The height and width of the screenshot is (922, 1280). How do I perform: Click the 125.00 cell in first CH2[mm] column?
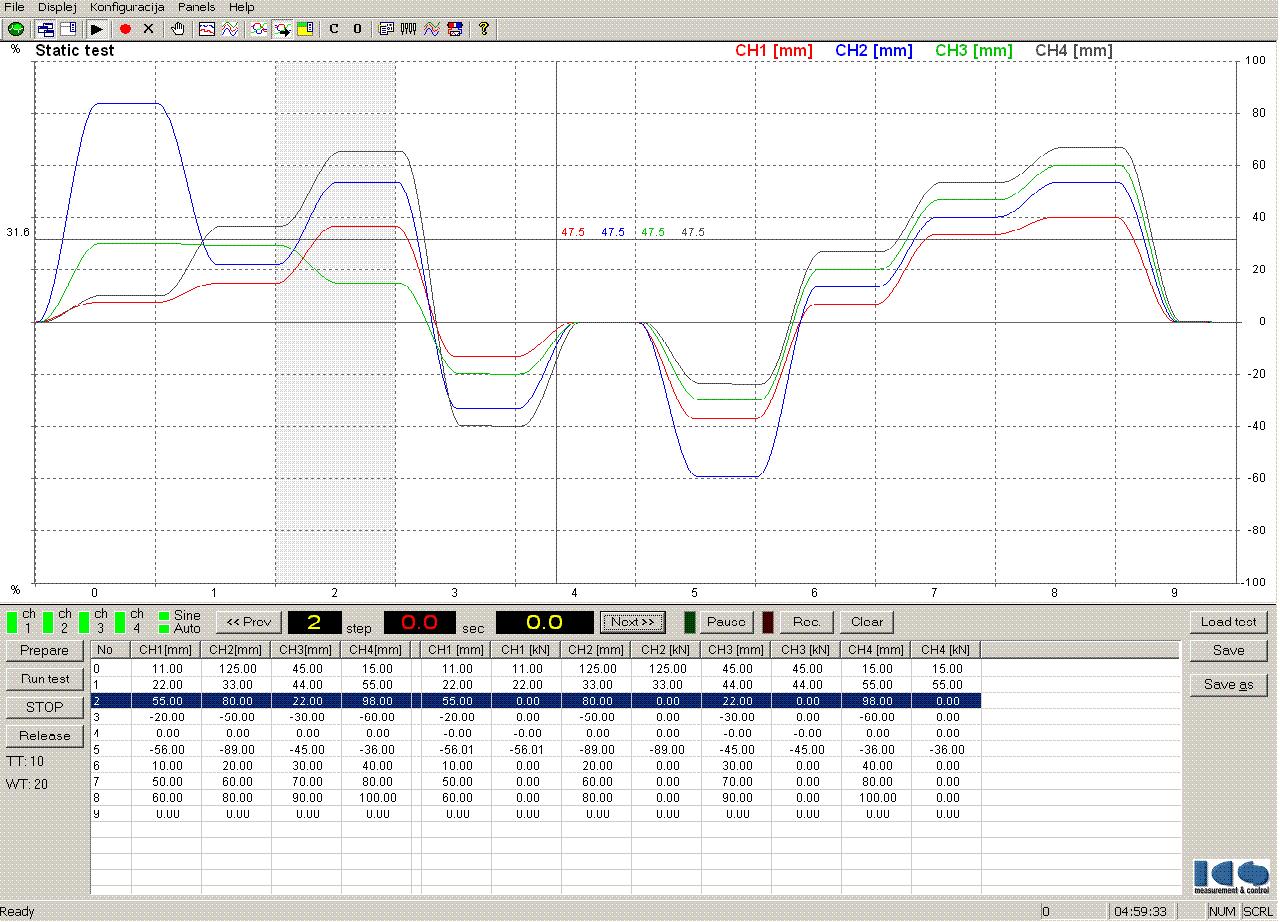coord(235,669)
